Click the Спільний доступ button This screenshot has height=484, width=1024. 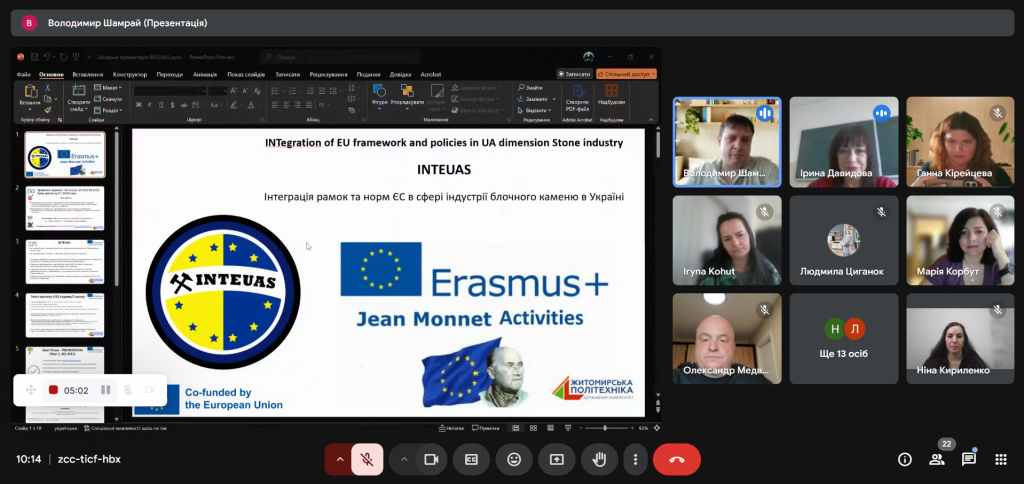626,74
